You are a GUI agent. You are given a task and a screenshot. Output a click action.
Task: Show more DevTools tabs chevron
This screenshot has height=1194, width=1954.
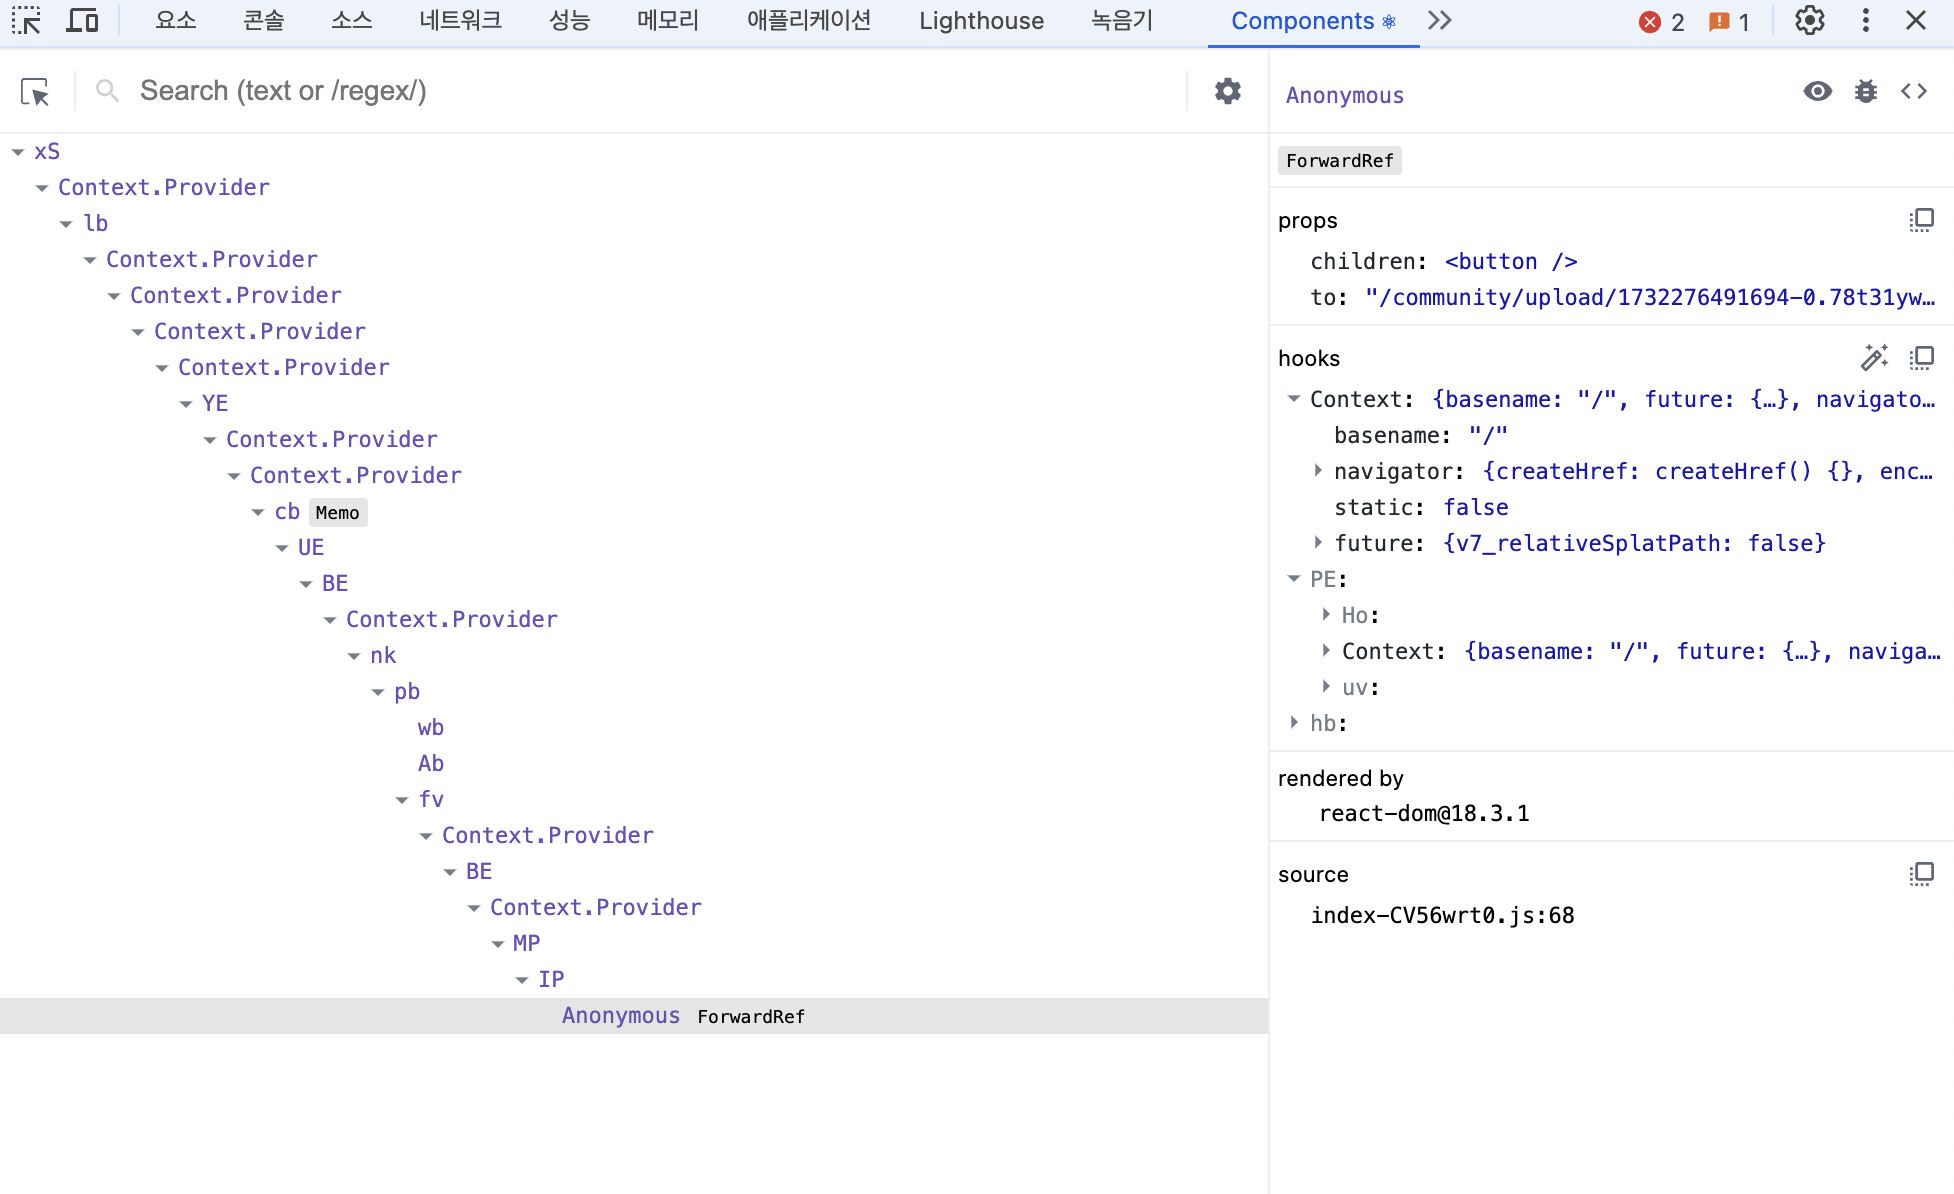pos(1439,21)
